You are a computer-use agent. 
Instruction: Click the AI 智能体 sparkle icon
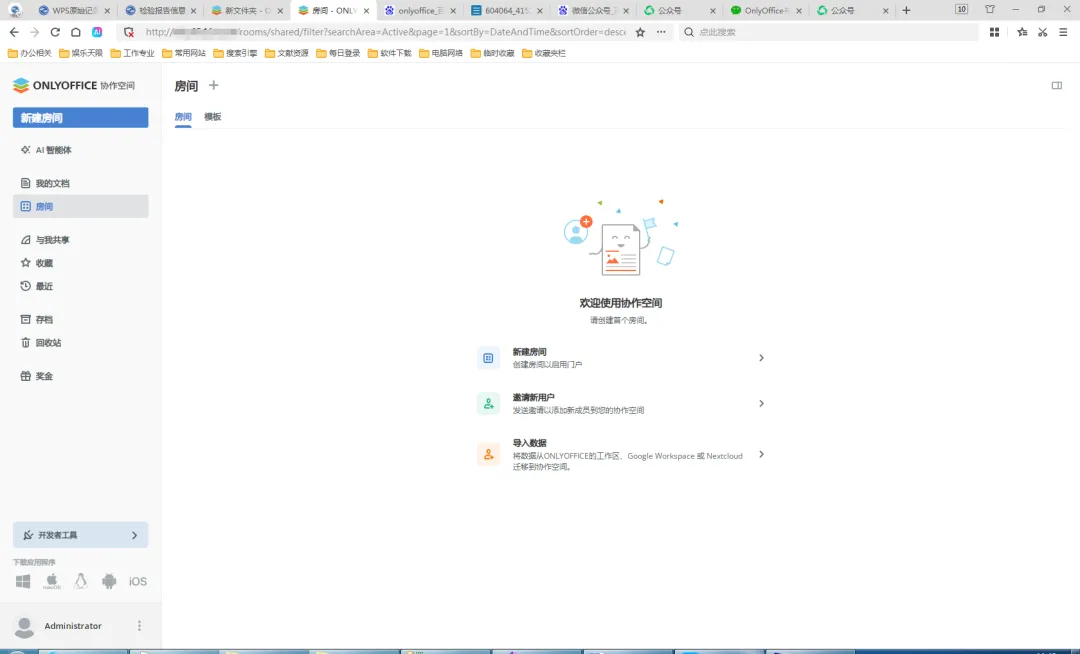pyautogui.click(x=25, y=149)
